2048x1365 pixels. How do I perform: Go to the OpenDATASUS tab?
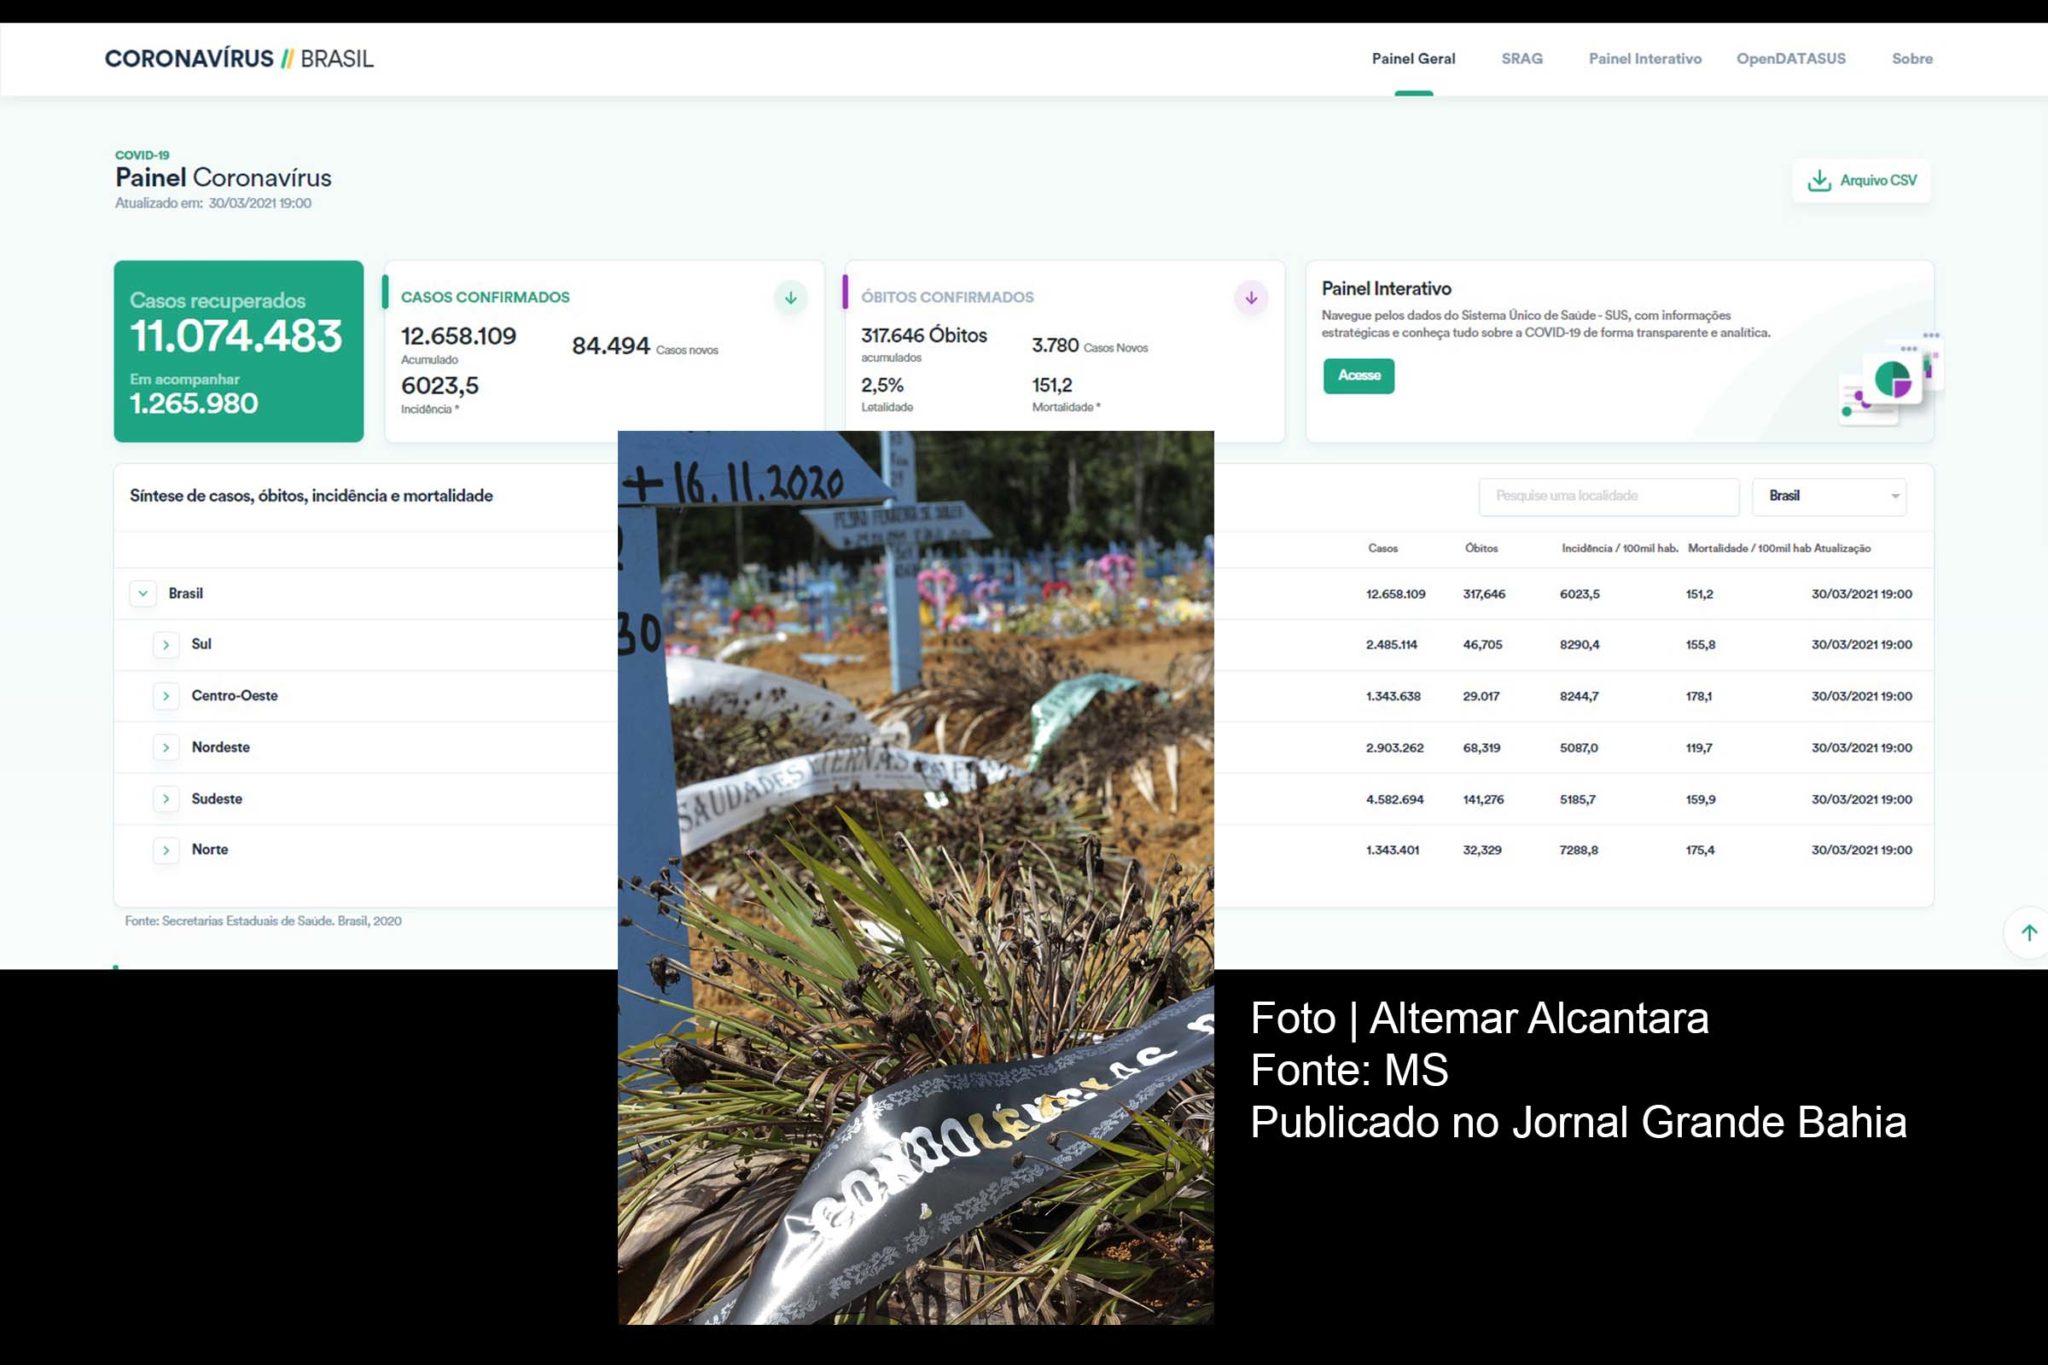pos(1790,59)
